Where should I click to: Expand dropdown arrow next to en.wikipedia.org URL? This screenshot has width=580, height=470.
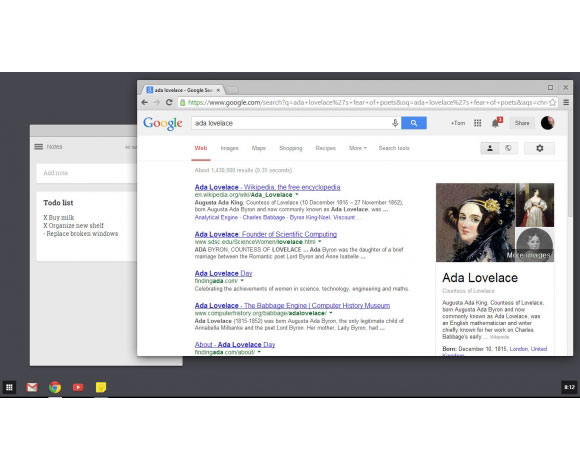(x=297, y=195)
